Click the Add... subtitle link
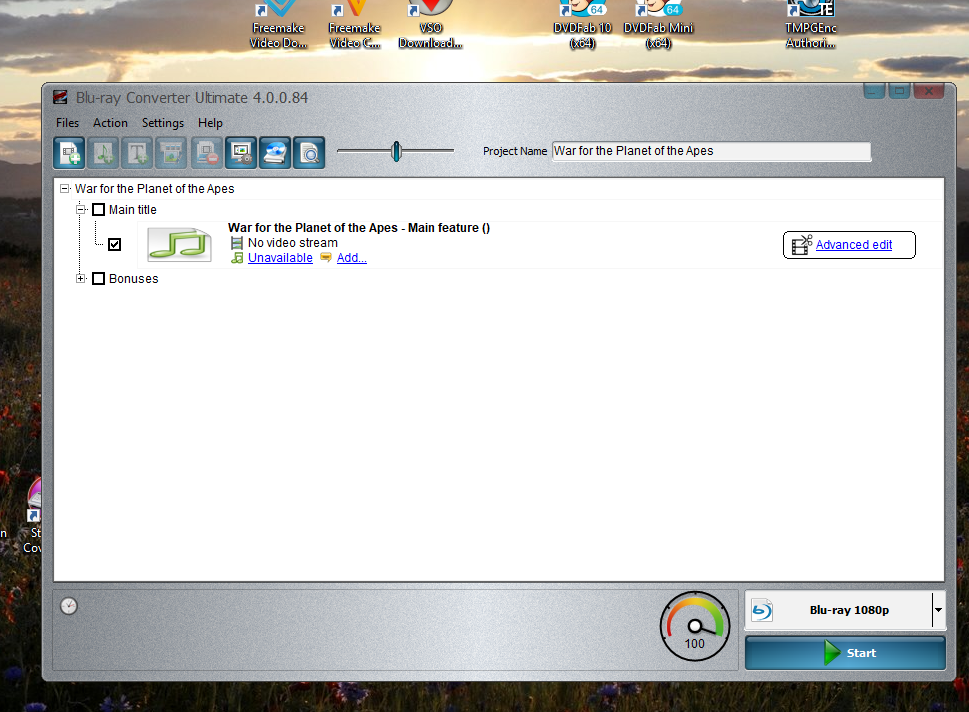Screen dimensions: 969x712 [352, 258]
